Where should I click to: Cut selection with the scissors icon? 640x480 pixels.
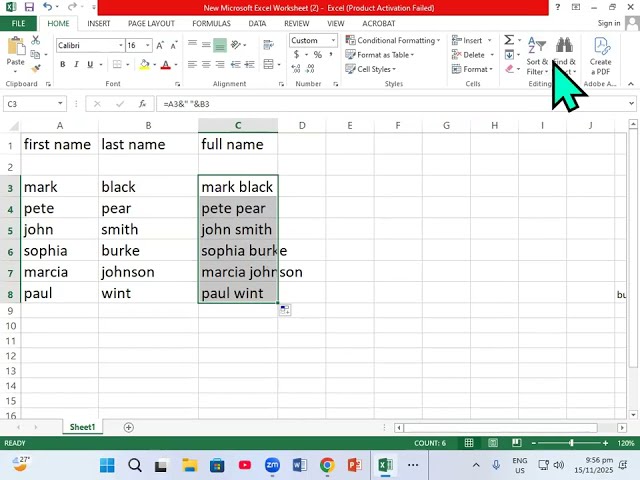[36, 40]
